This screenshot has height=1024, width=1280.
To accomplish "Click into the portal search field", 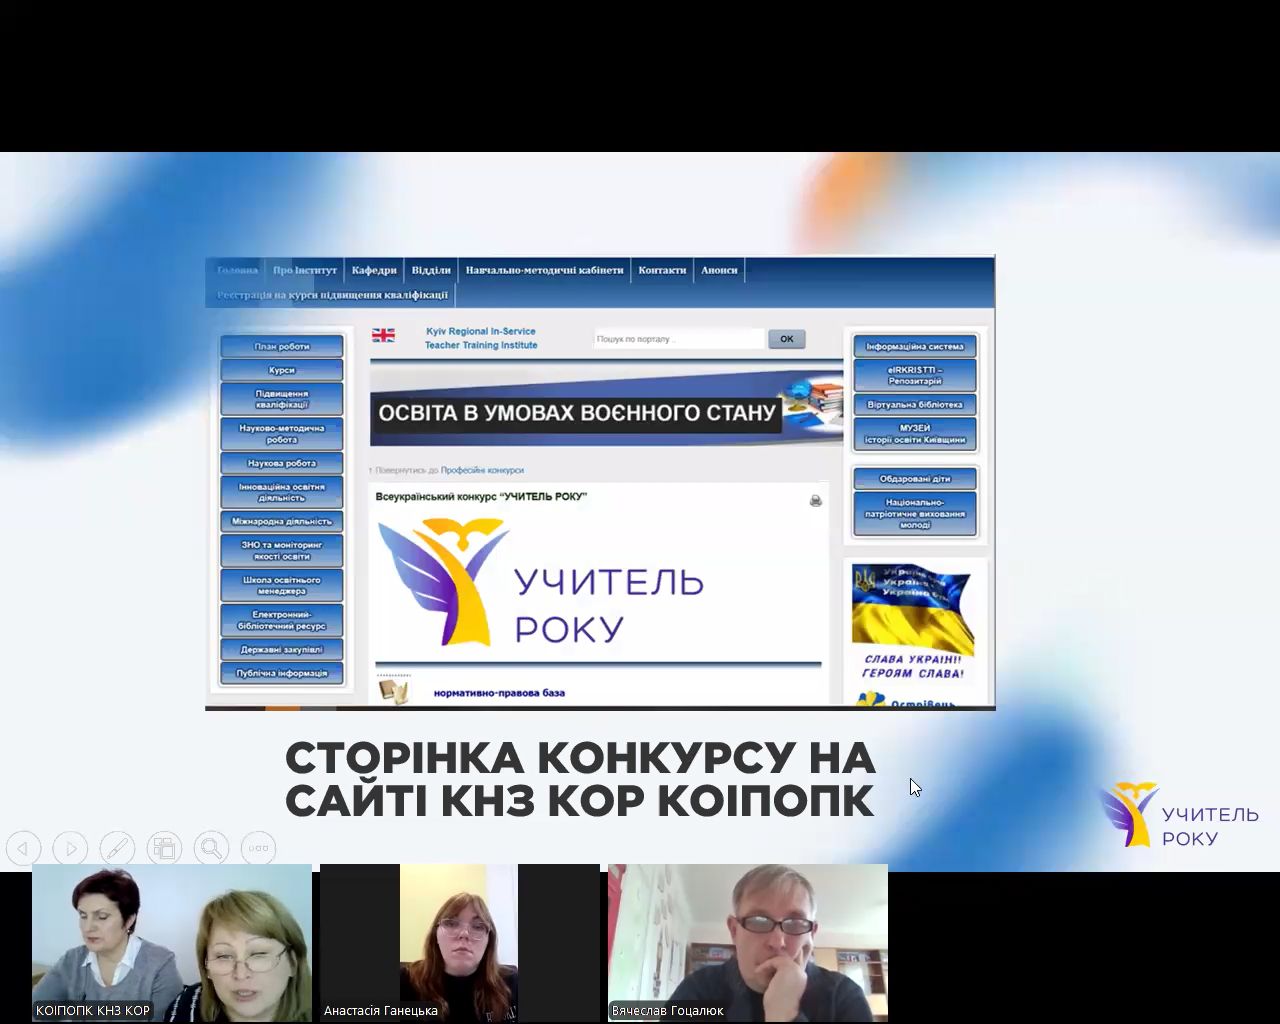I will [x=678, y=339].
